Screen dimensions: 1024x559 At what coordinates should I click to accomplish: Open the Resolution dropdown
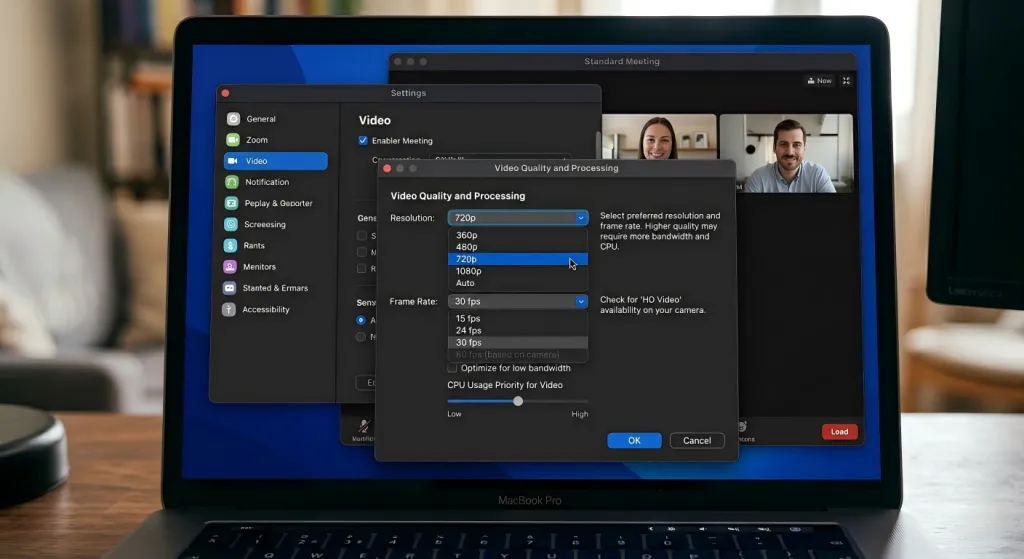(x=518, y=217)
